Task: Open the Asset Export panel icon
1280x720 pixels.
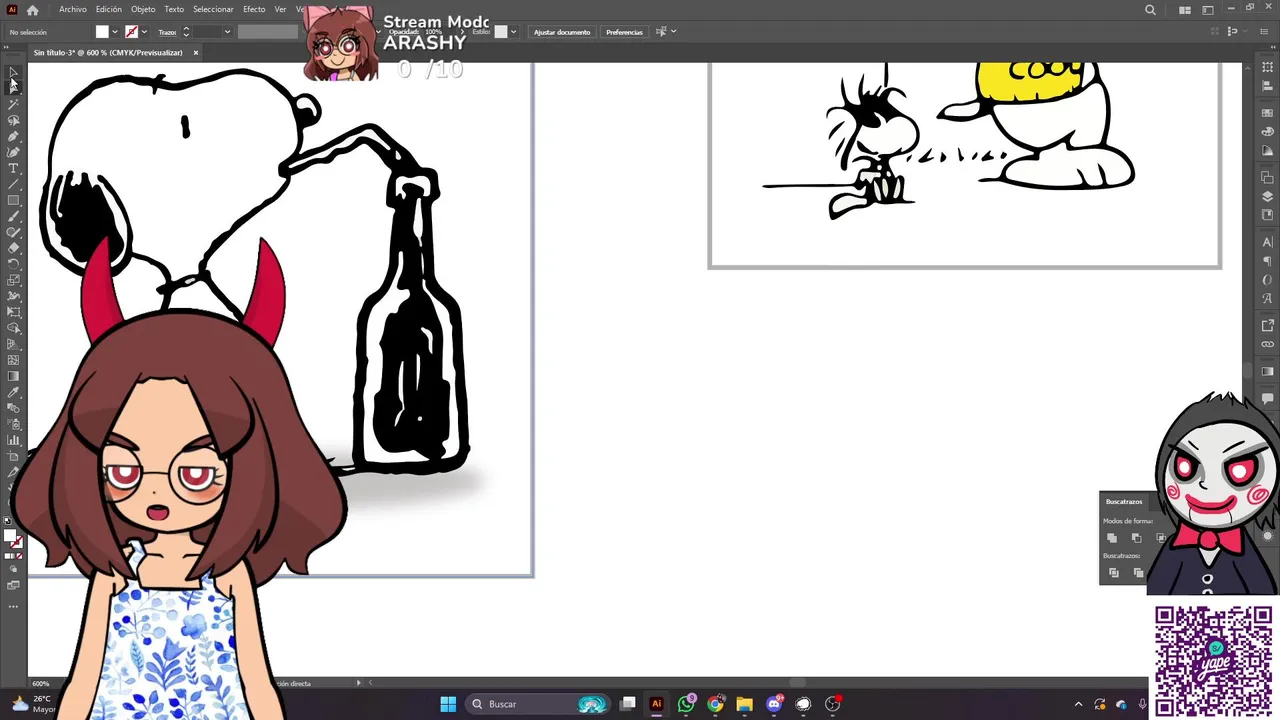Action: coord(1267,324)
